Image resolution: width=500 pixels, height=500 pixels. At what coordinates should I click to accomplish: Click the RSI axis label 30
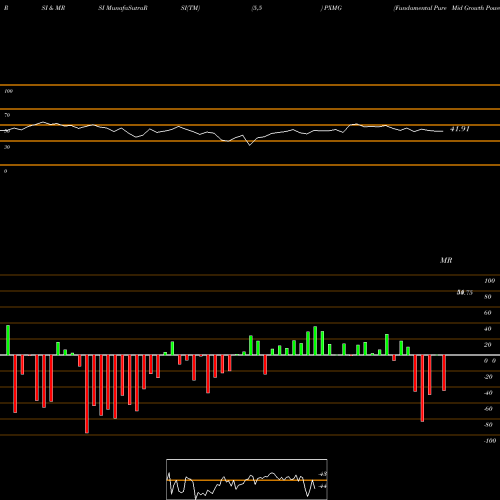click(7, 147)
